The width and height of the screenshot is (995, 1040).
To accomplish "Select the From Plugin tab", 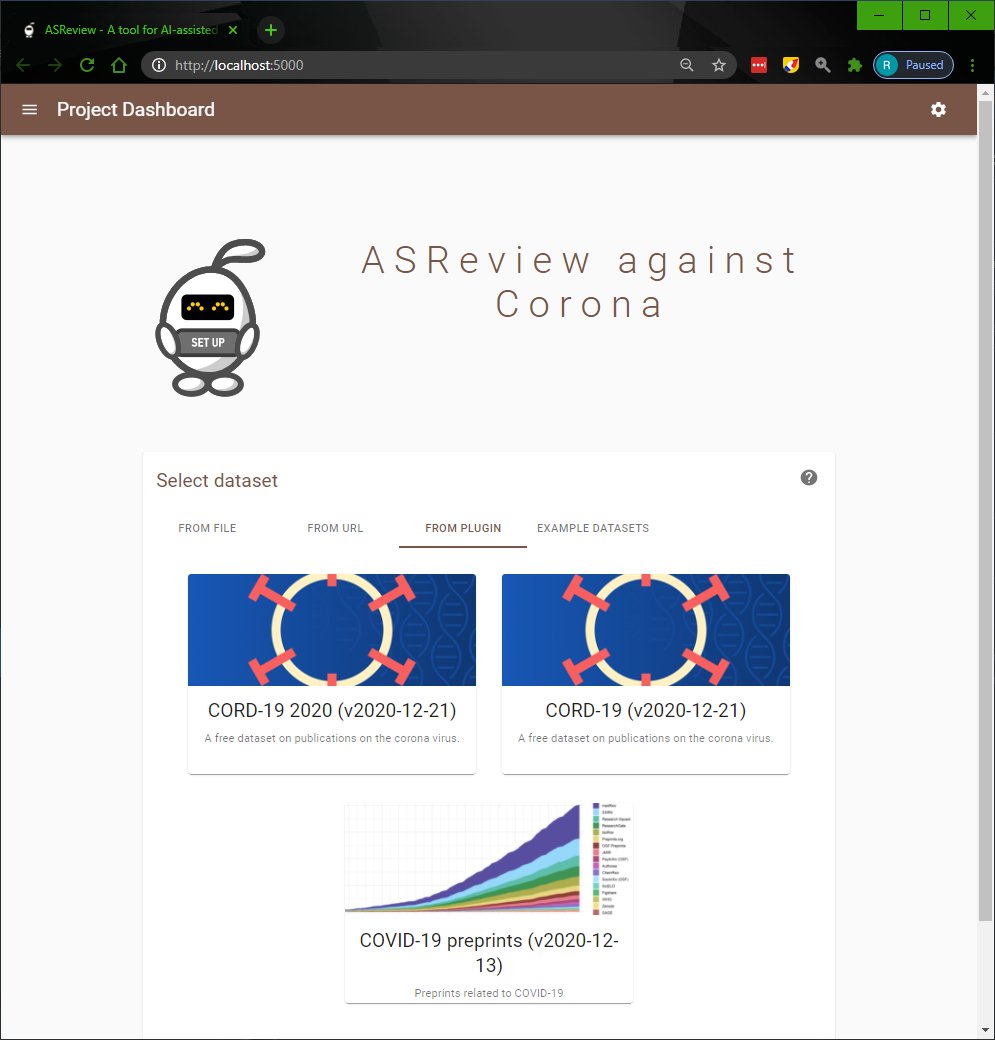I will coord(463,528).
